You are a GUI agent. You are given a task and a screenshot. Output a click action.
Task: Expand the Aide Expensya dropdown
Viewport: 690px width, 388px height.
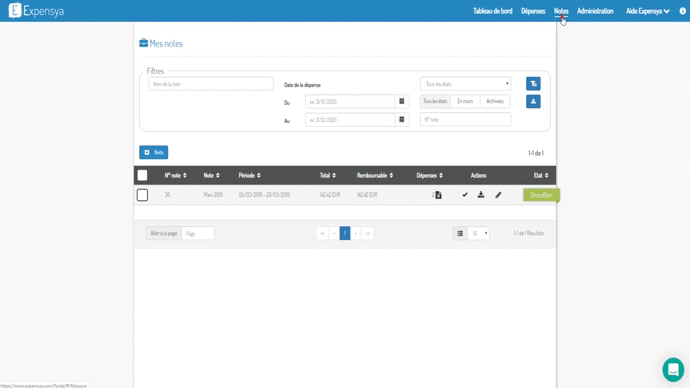[647, 11]
